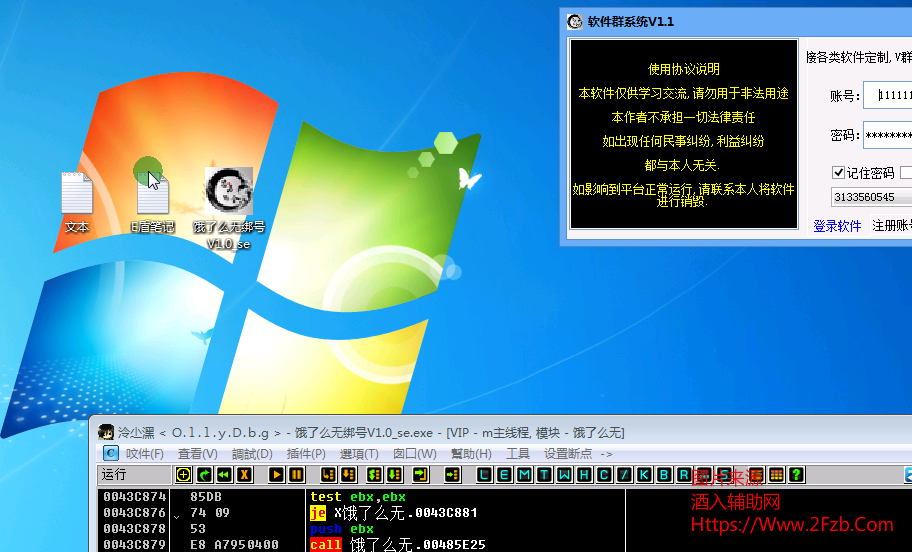
Task: Select the 'call 饿了么无.00485E25' instruction
Action: (x=398, y=544)
